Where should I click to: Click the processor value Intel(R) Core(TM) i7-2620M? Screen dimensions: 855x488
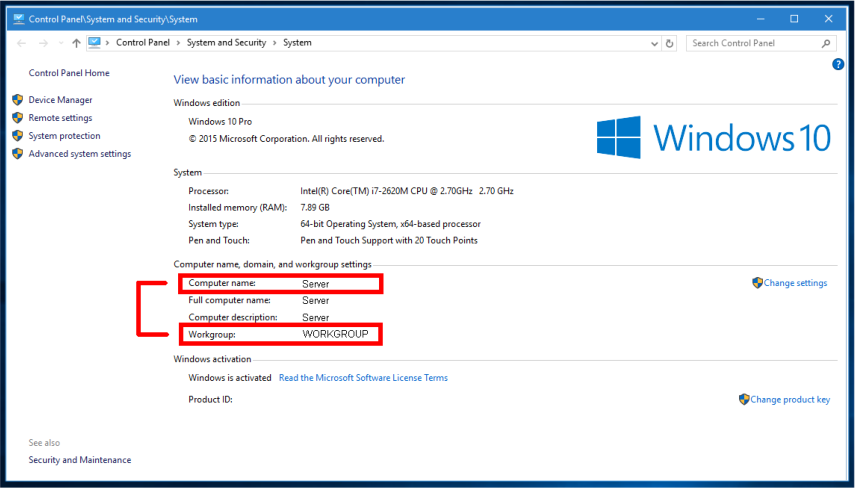pos(407,191)
